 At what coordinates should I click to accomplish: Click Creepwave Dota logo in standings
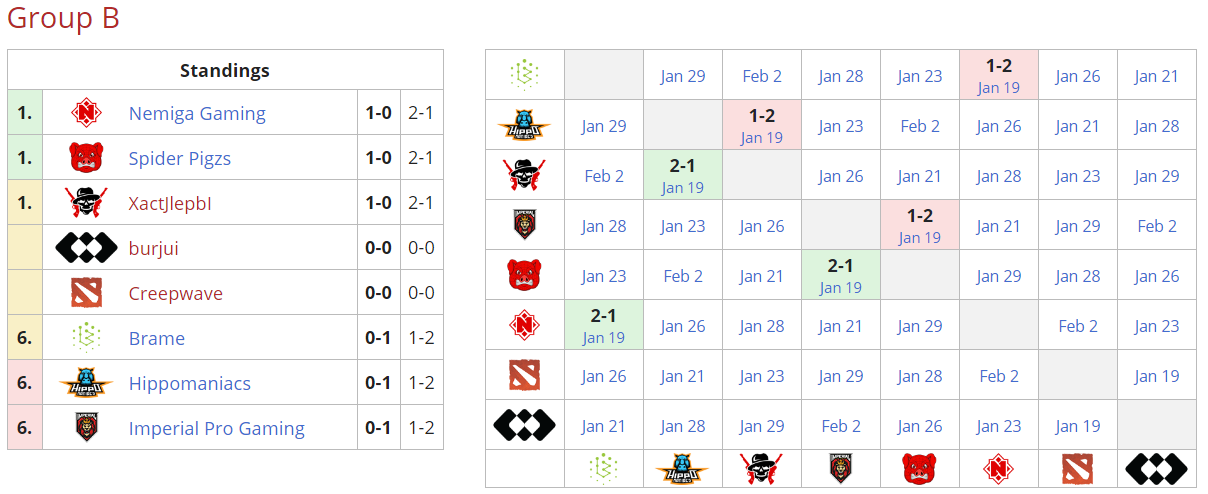click(x=87, y=293)
